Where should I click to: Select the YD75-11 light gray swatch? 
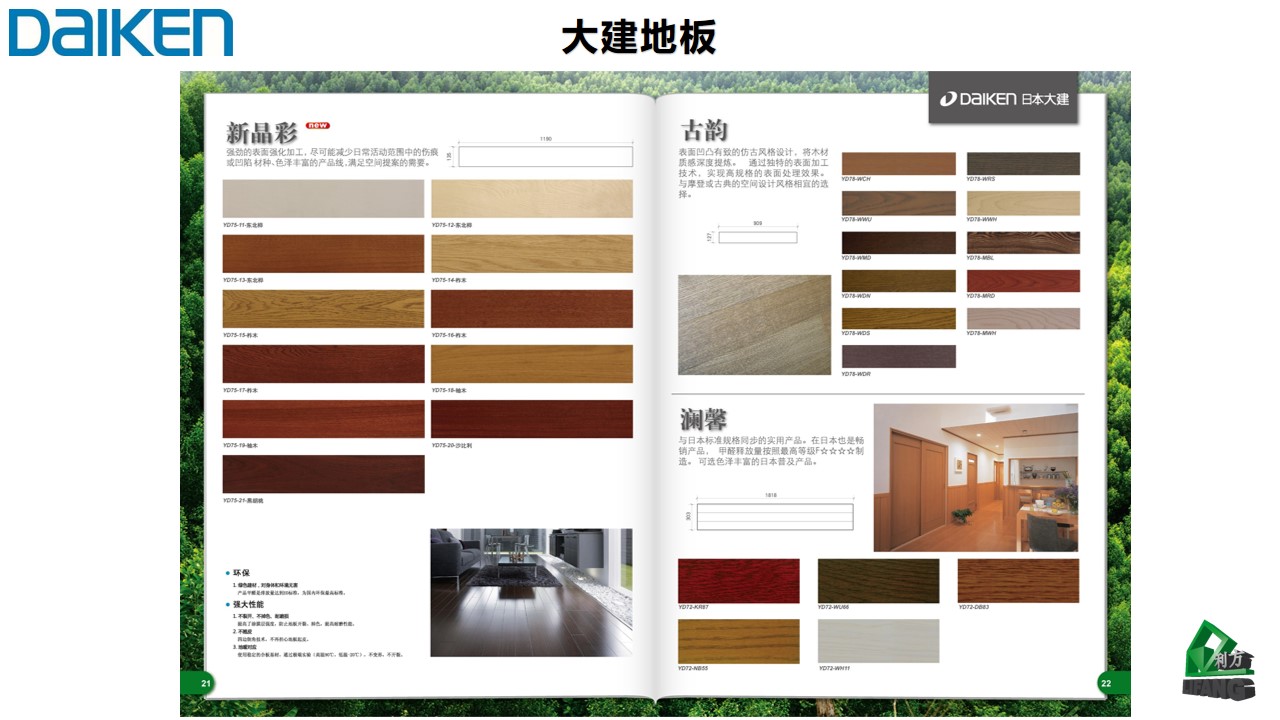pyautogui.click(x=323, y=199)
